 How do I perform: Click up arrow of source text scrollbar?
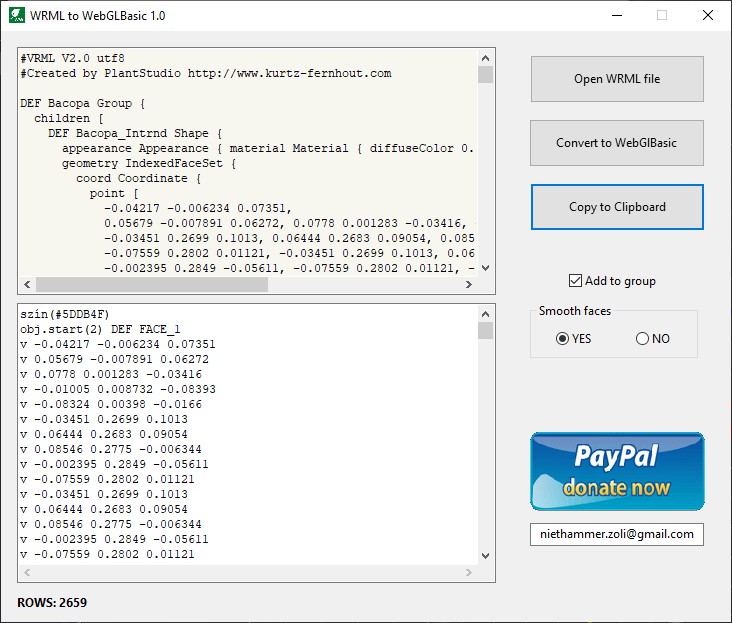pos(486,58)
